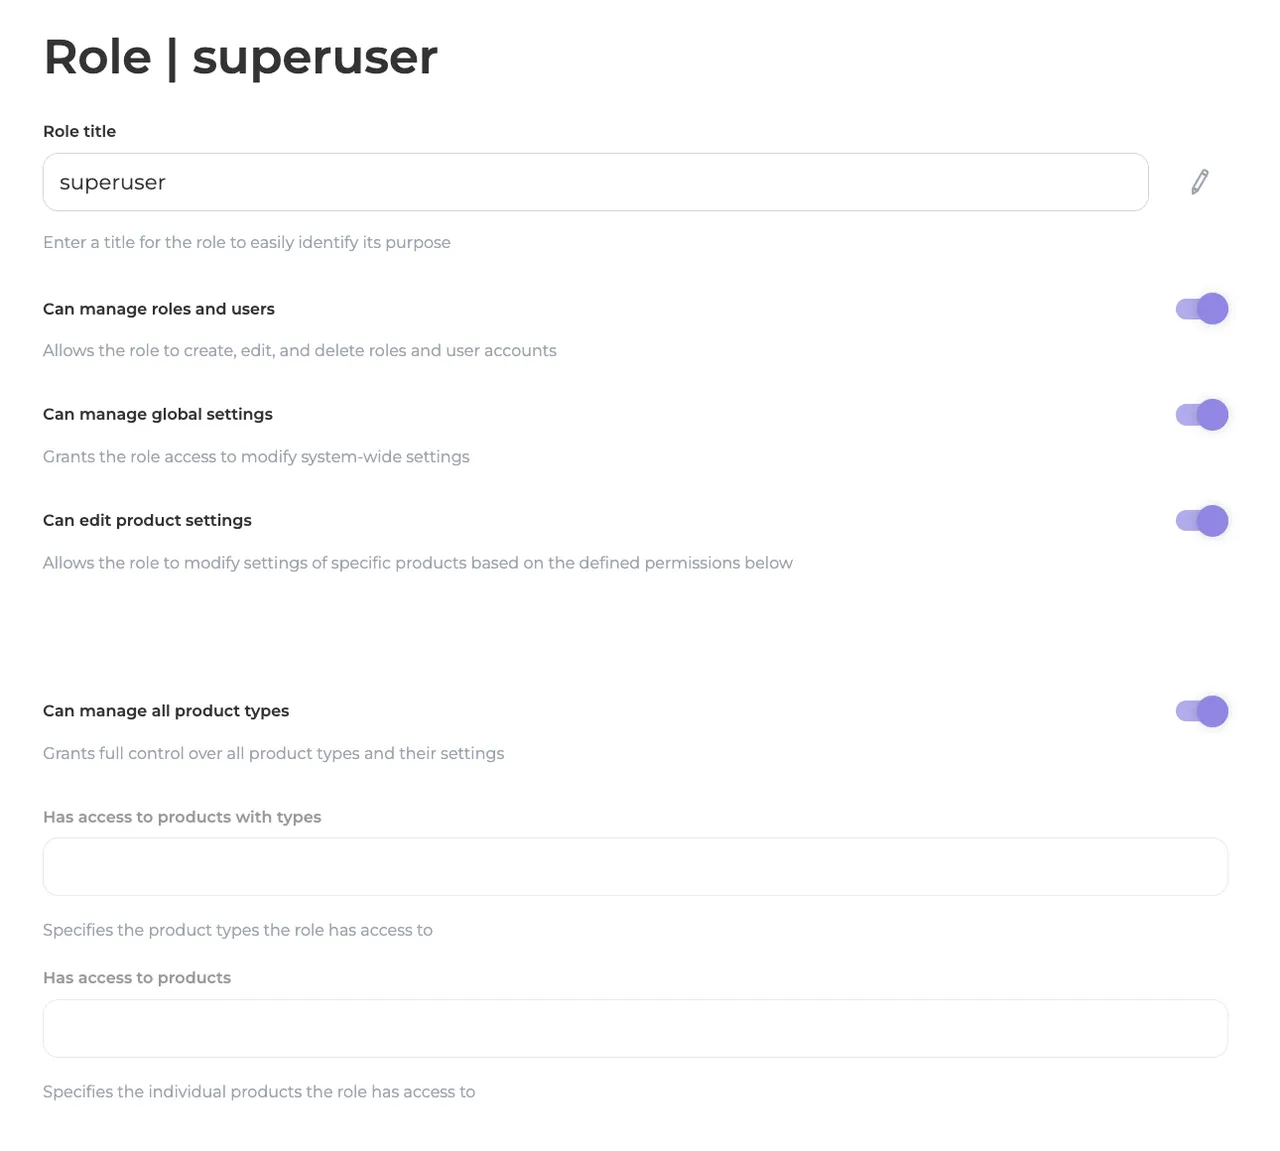Screen dimensions: 1280x1151
Task: Click the pencil edit icon beside role title
Action: click(x=1200, y=182)
